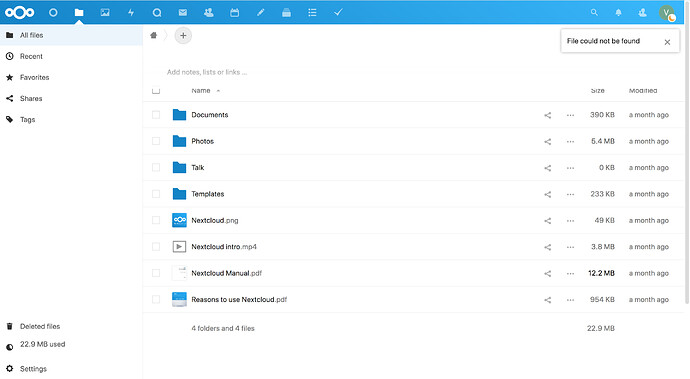Image resolution: width=690 pixels, height=379 pixels.
Task: Check the Nextcloud intro.mp4 checkbox
Action: point(156,247)
